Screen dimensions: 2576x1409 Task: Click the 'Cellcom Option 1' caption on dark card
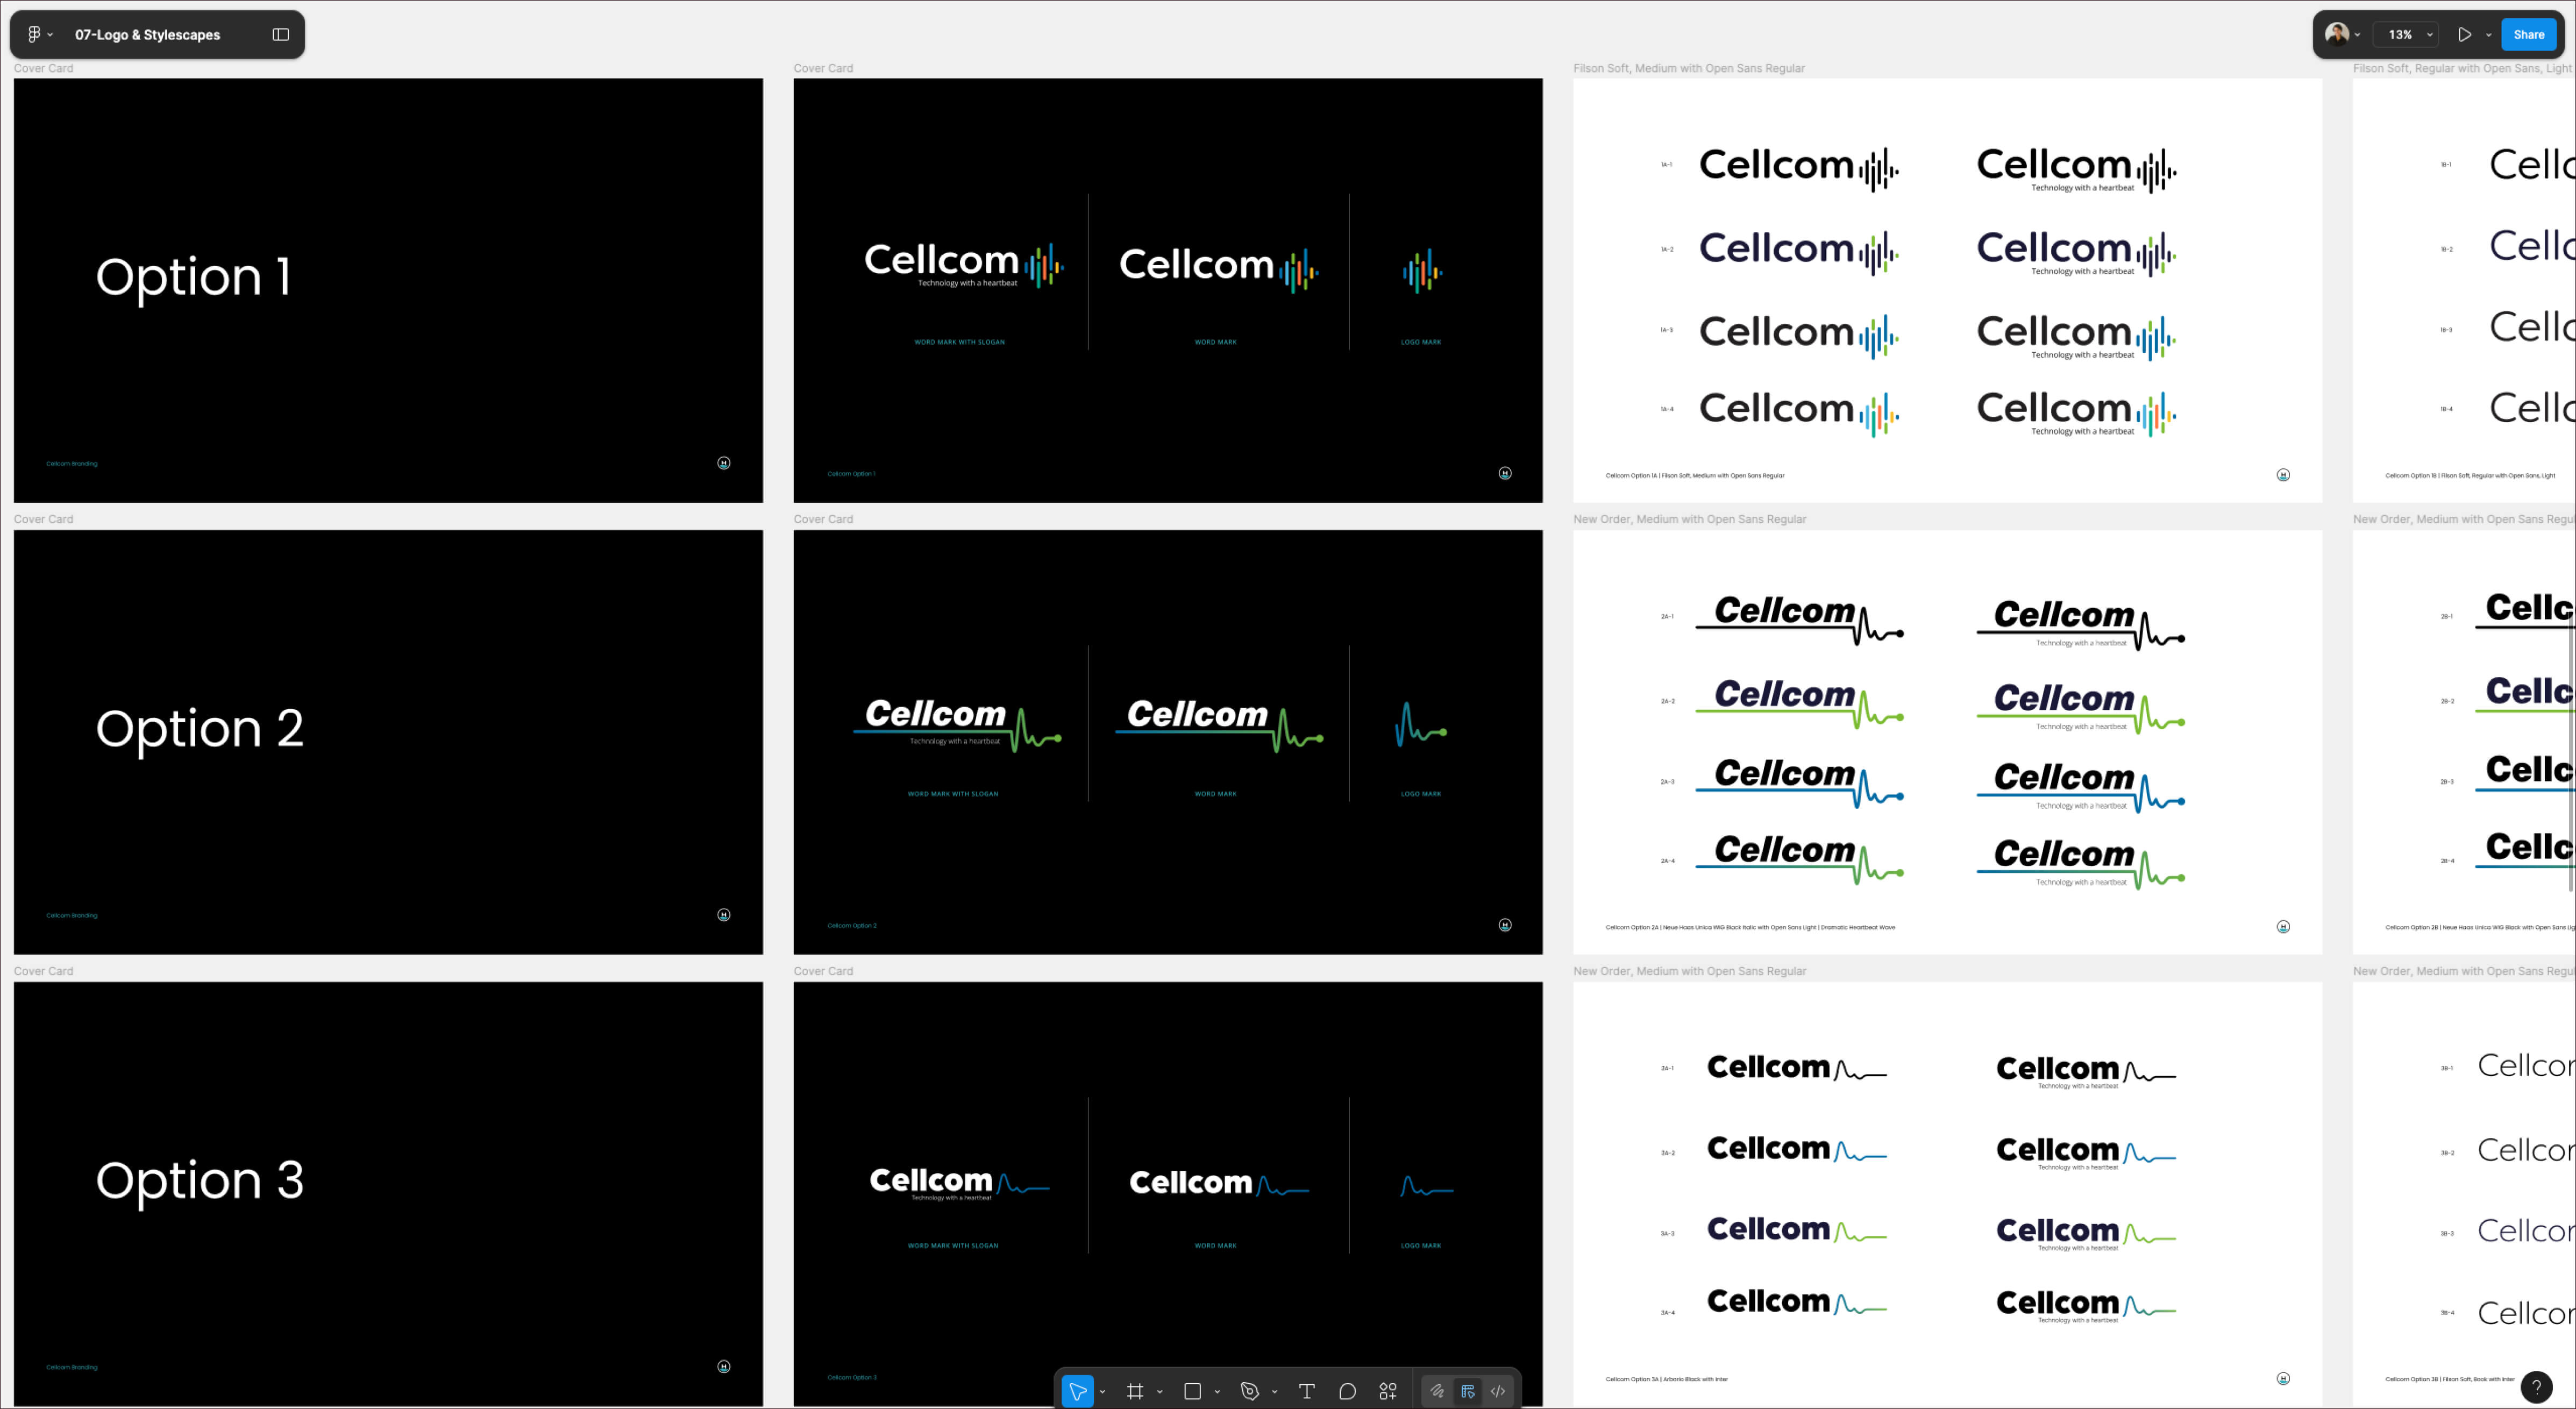click(851, 474)
